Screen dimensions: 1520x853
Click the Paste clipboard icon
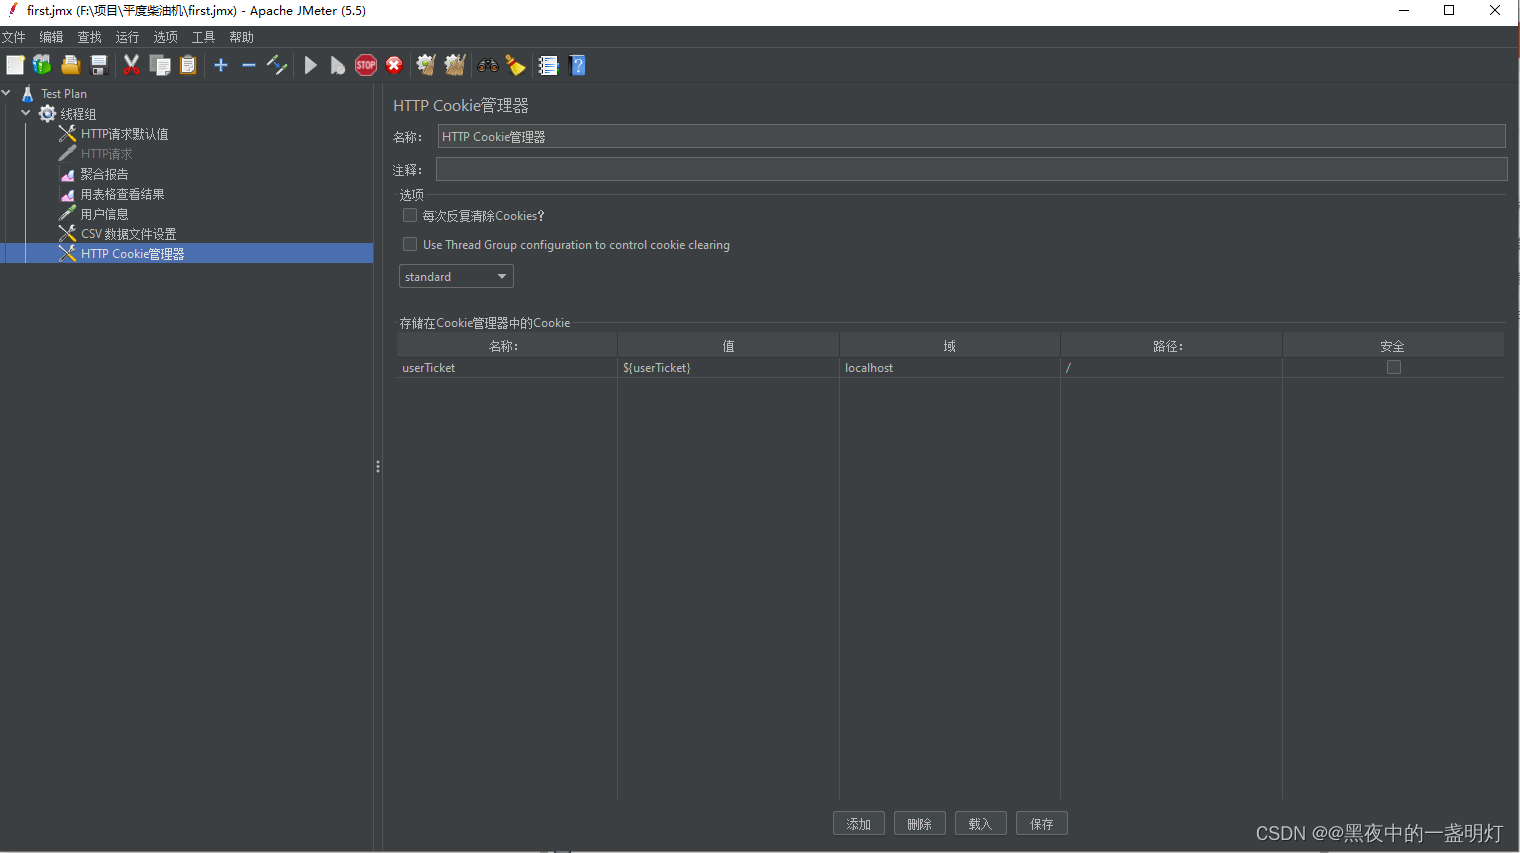coord(188,65)
